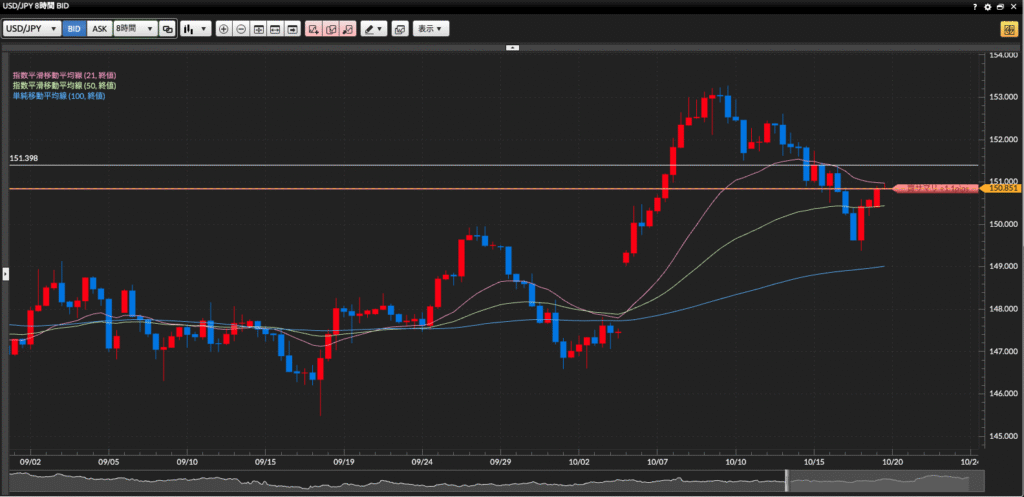Open the 表示 display menu

click(x=431, y=29)
